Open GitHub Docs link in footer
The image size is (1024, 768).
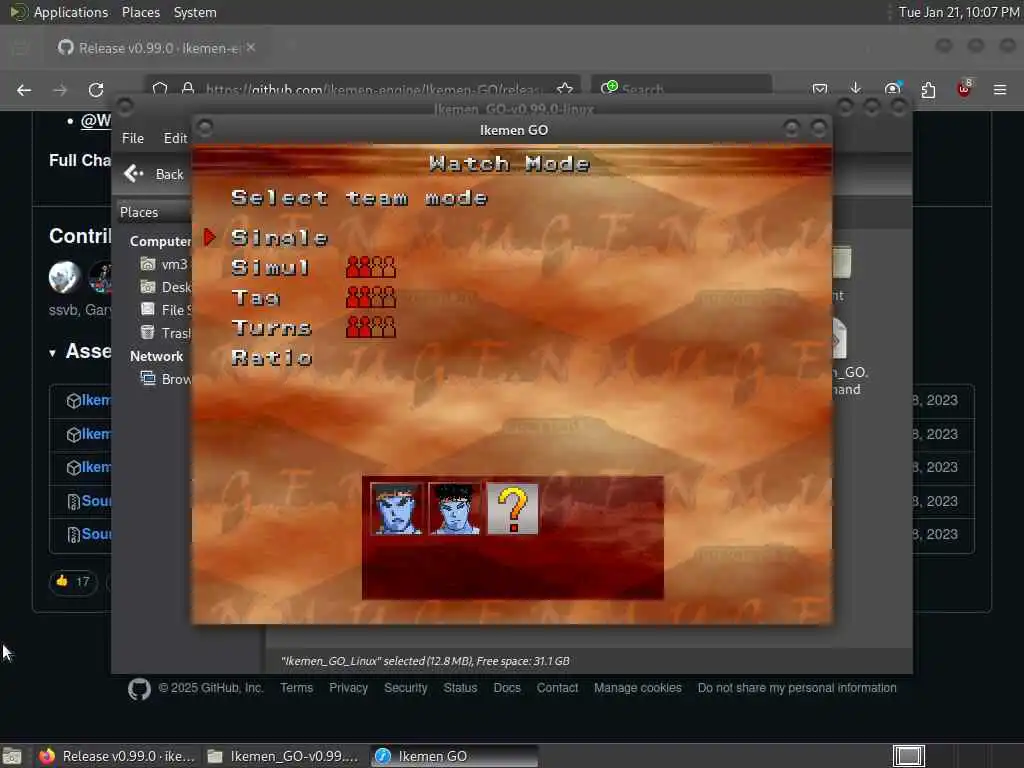click(507, 688)
